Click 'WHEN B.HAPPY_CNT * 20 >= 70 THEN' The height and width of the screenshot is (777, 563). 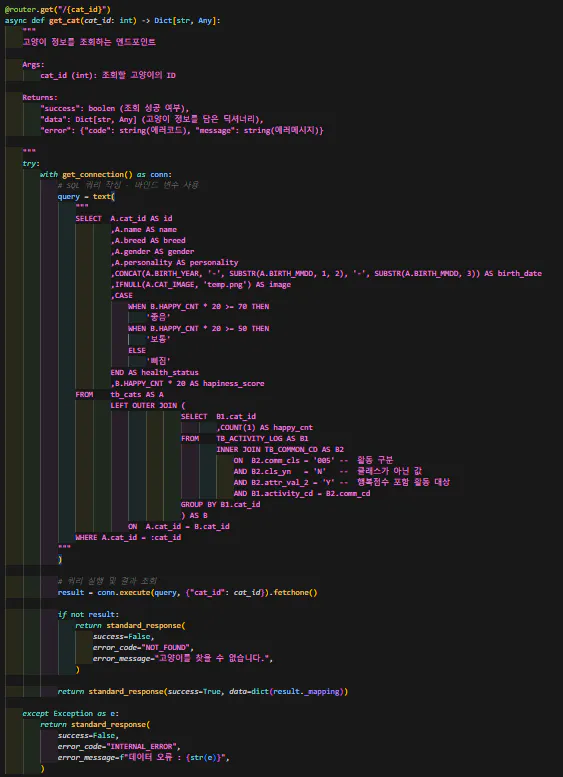(x=199, y=307)
